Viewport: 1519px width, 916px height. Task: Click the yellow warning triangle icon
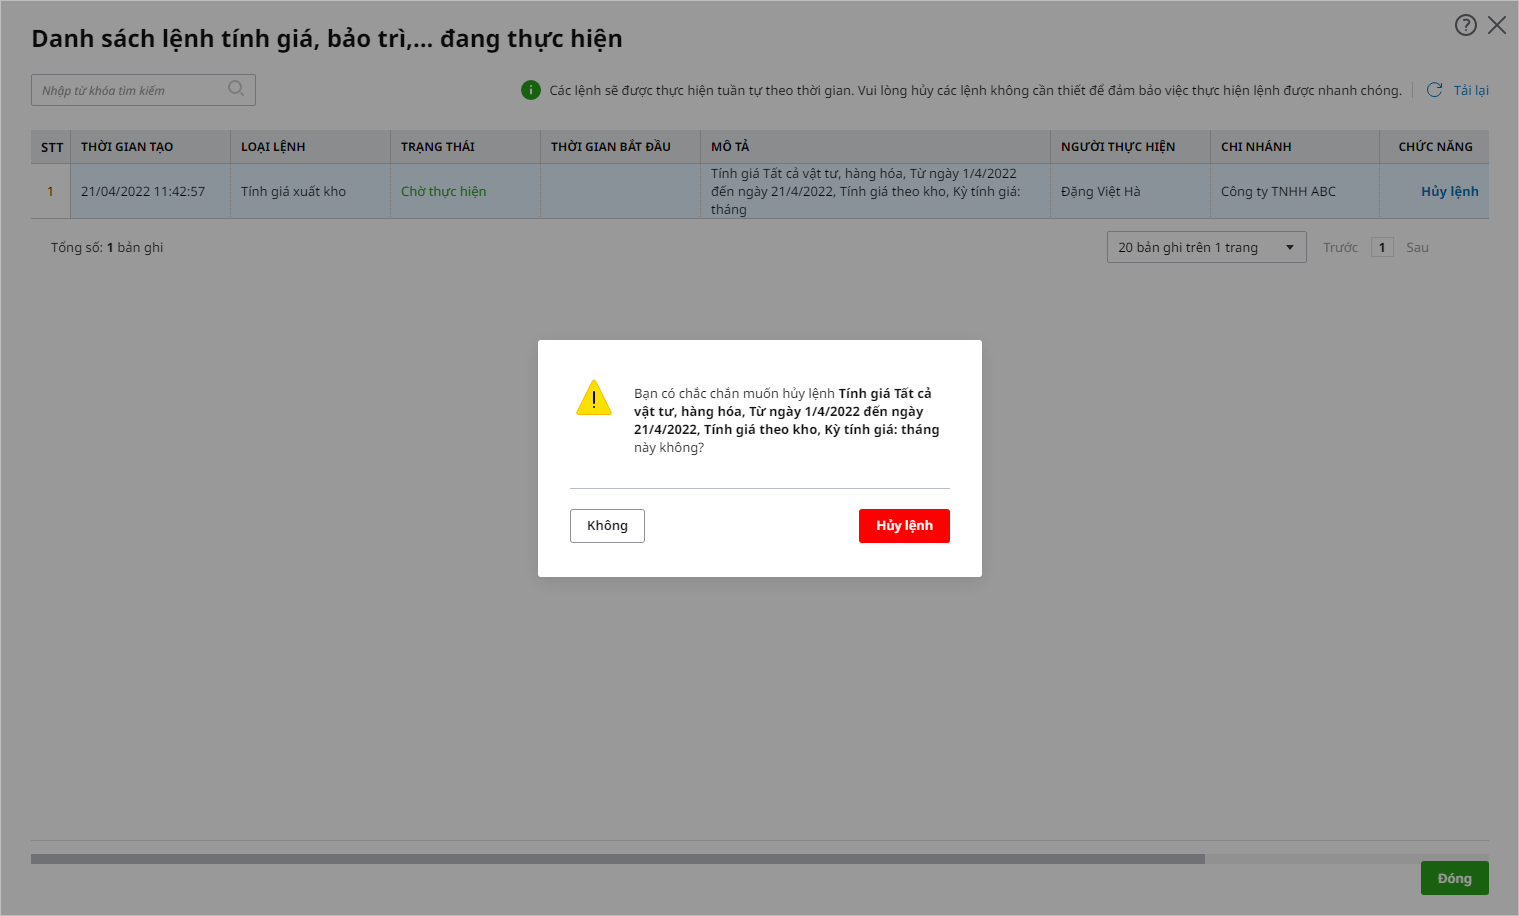pos(594,399)
